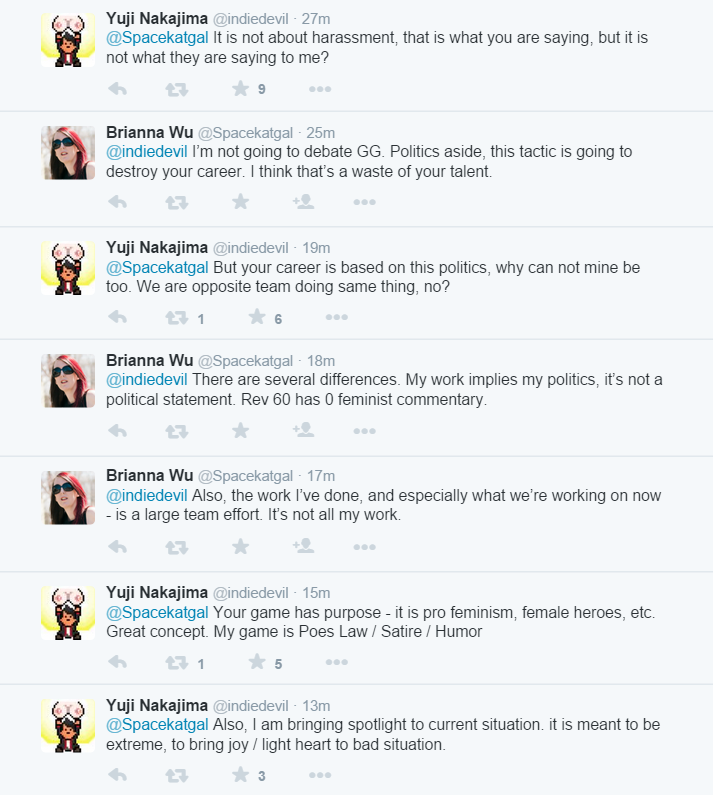Open Yuji Nakajima's name on 15m tweet
Viewport: 713px width, 795px height.
(x=157, y=592)
